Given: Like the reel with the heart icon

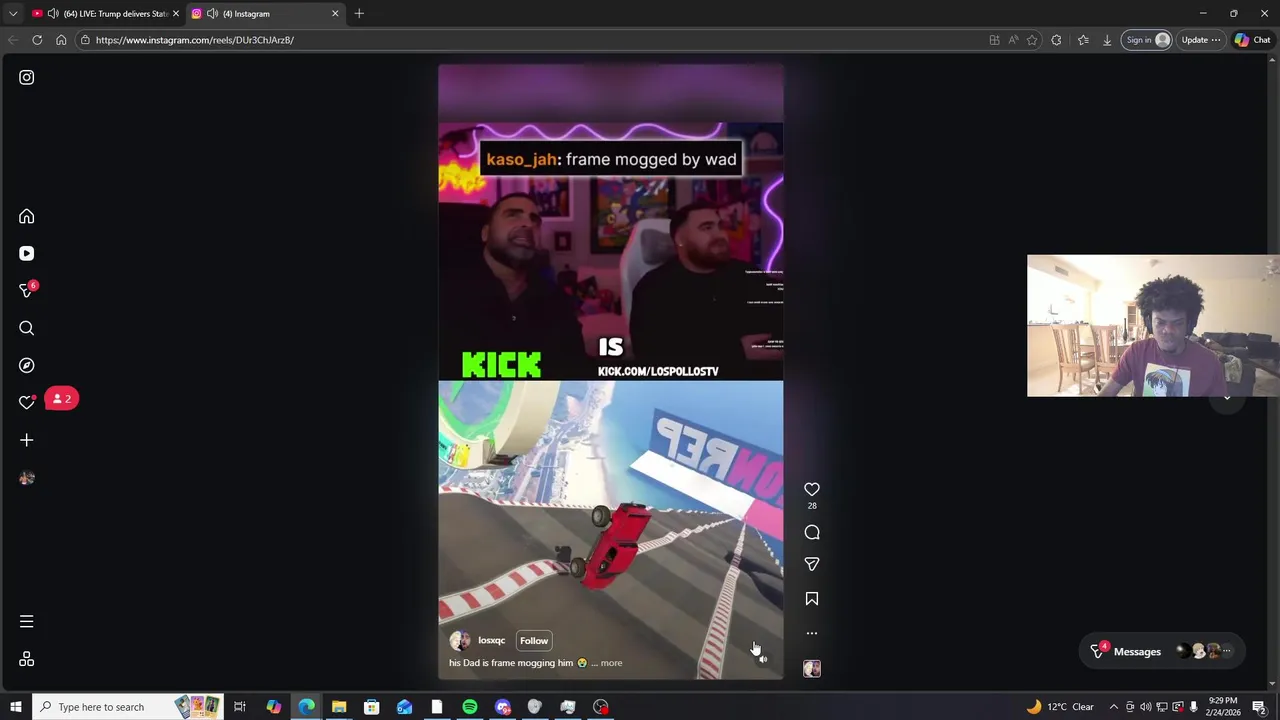Looking at the screenshot, I should [812, 489].
